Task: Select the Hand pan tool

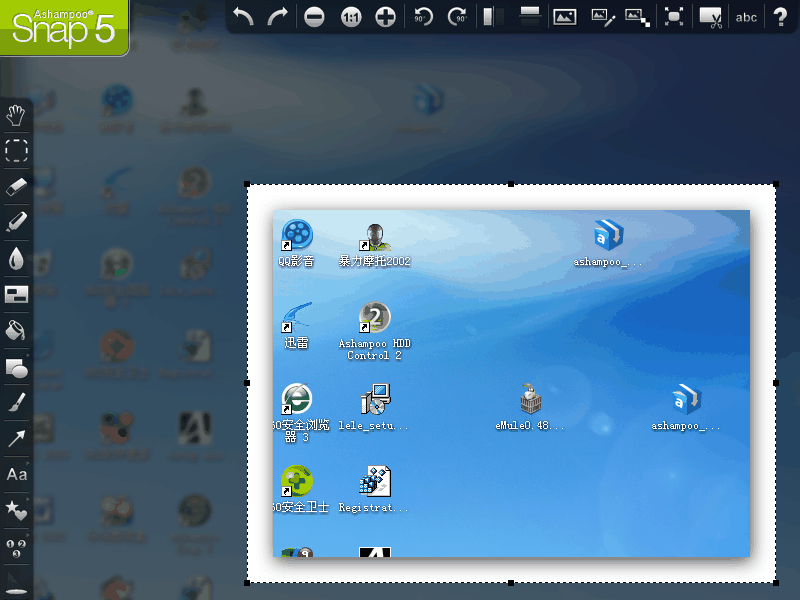Action: [16, 115]
